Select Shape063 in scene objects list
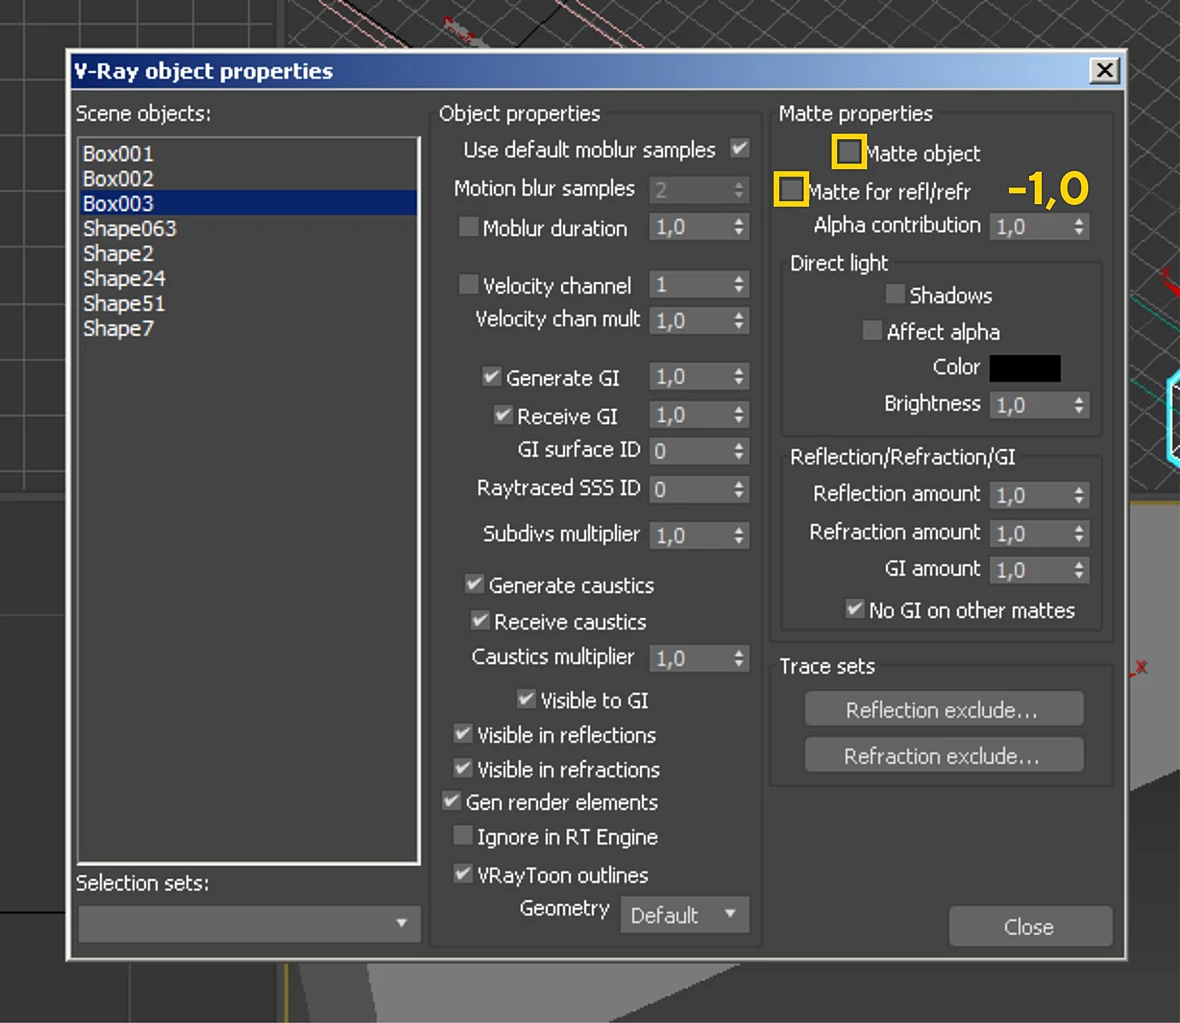This screenshot has width=1180, height=1023. [x=248, y=228]
